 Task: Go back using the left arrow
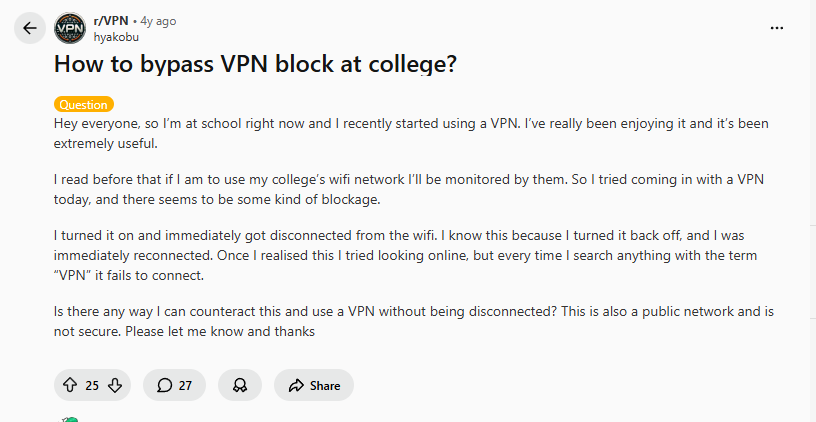point(29,28)
